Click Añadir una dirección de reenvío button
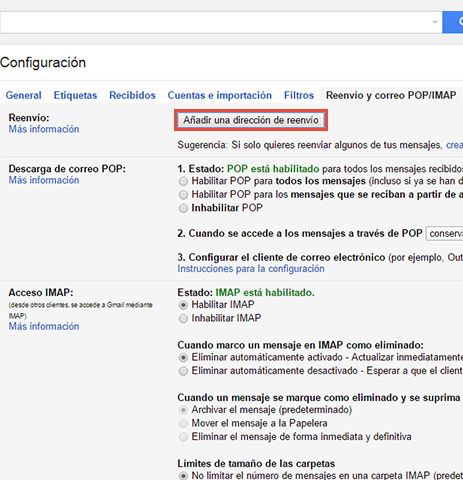This screenshot has width=463, height=480. point(251,120)
